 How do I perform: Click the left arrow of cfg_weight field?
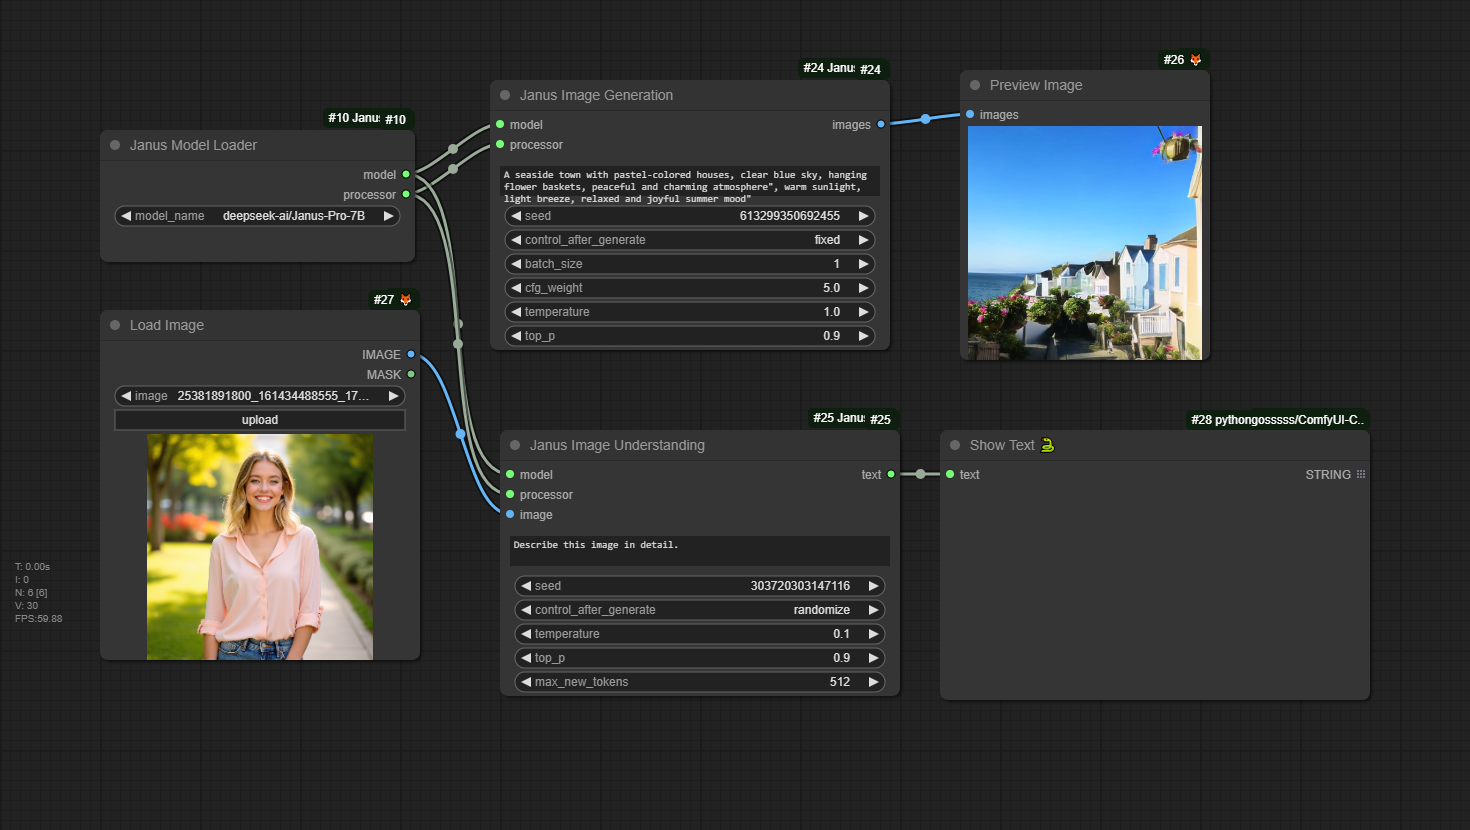click(516, 288)
